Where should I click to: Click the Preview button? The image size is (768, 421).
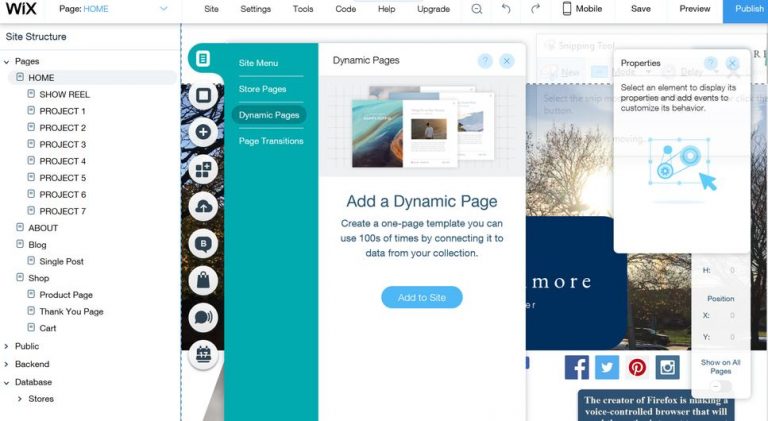(695, 9)
